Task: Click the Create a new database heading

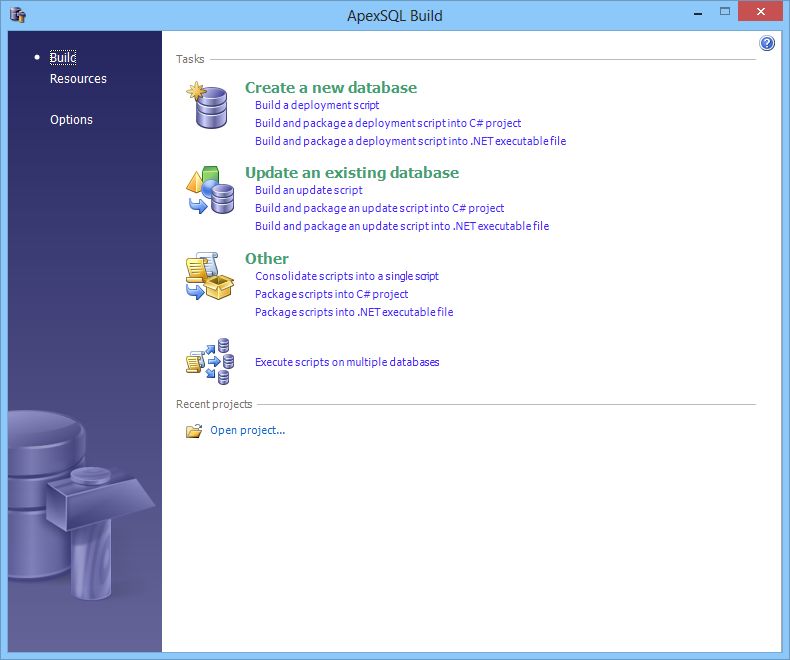Action: (x=331, y=88)
